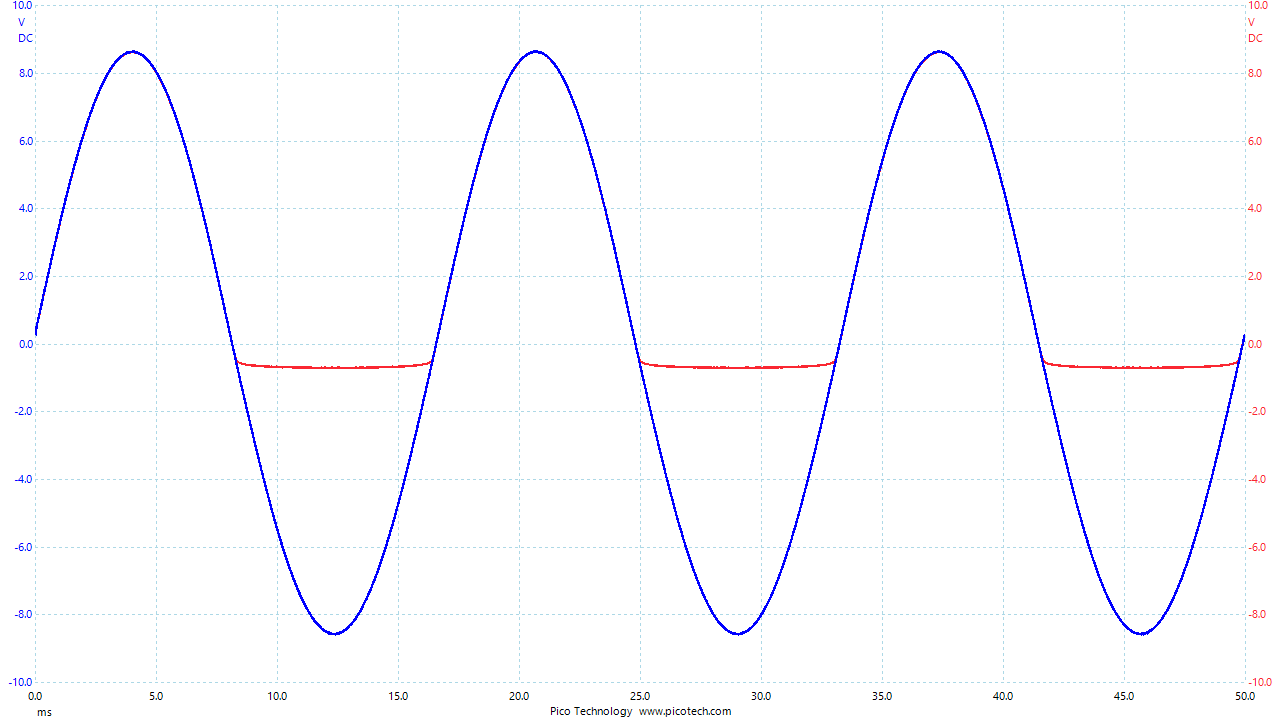This screenshot has width=1280, height=720.
Task: Click the time axis 15.0 label
Action: click(398, 696)
